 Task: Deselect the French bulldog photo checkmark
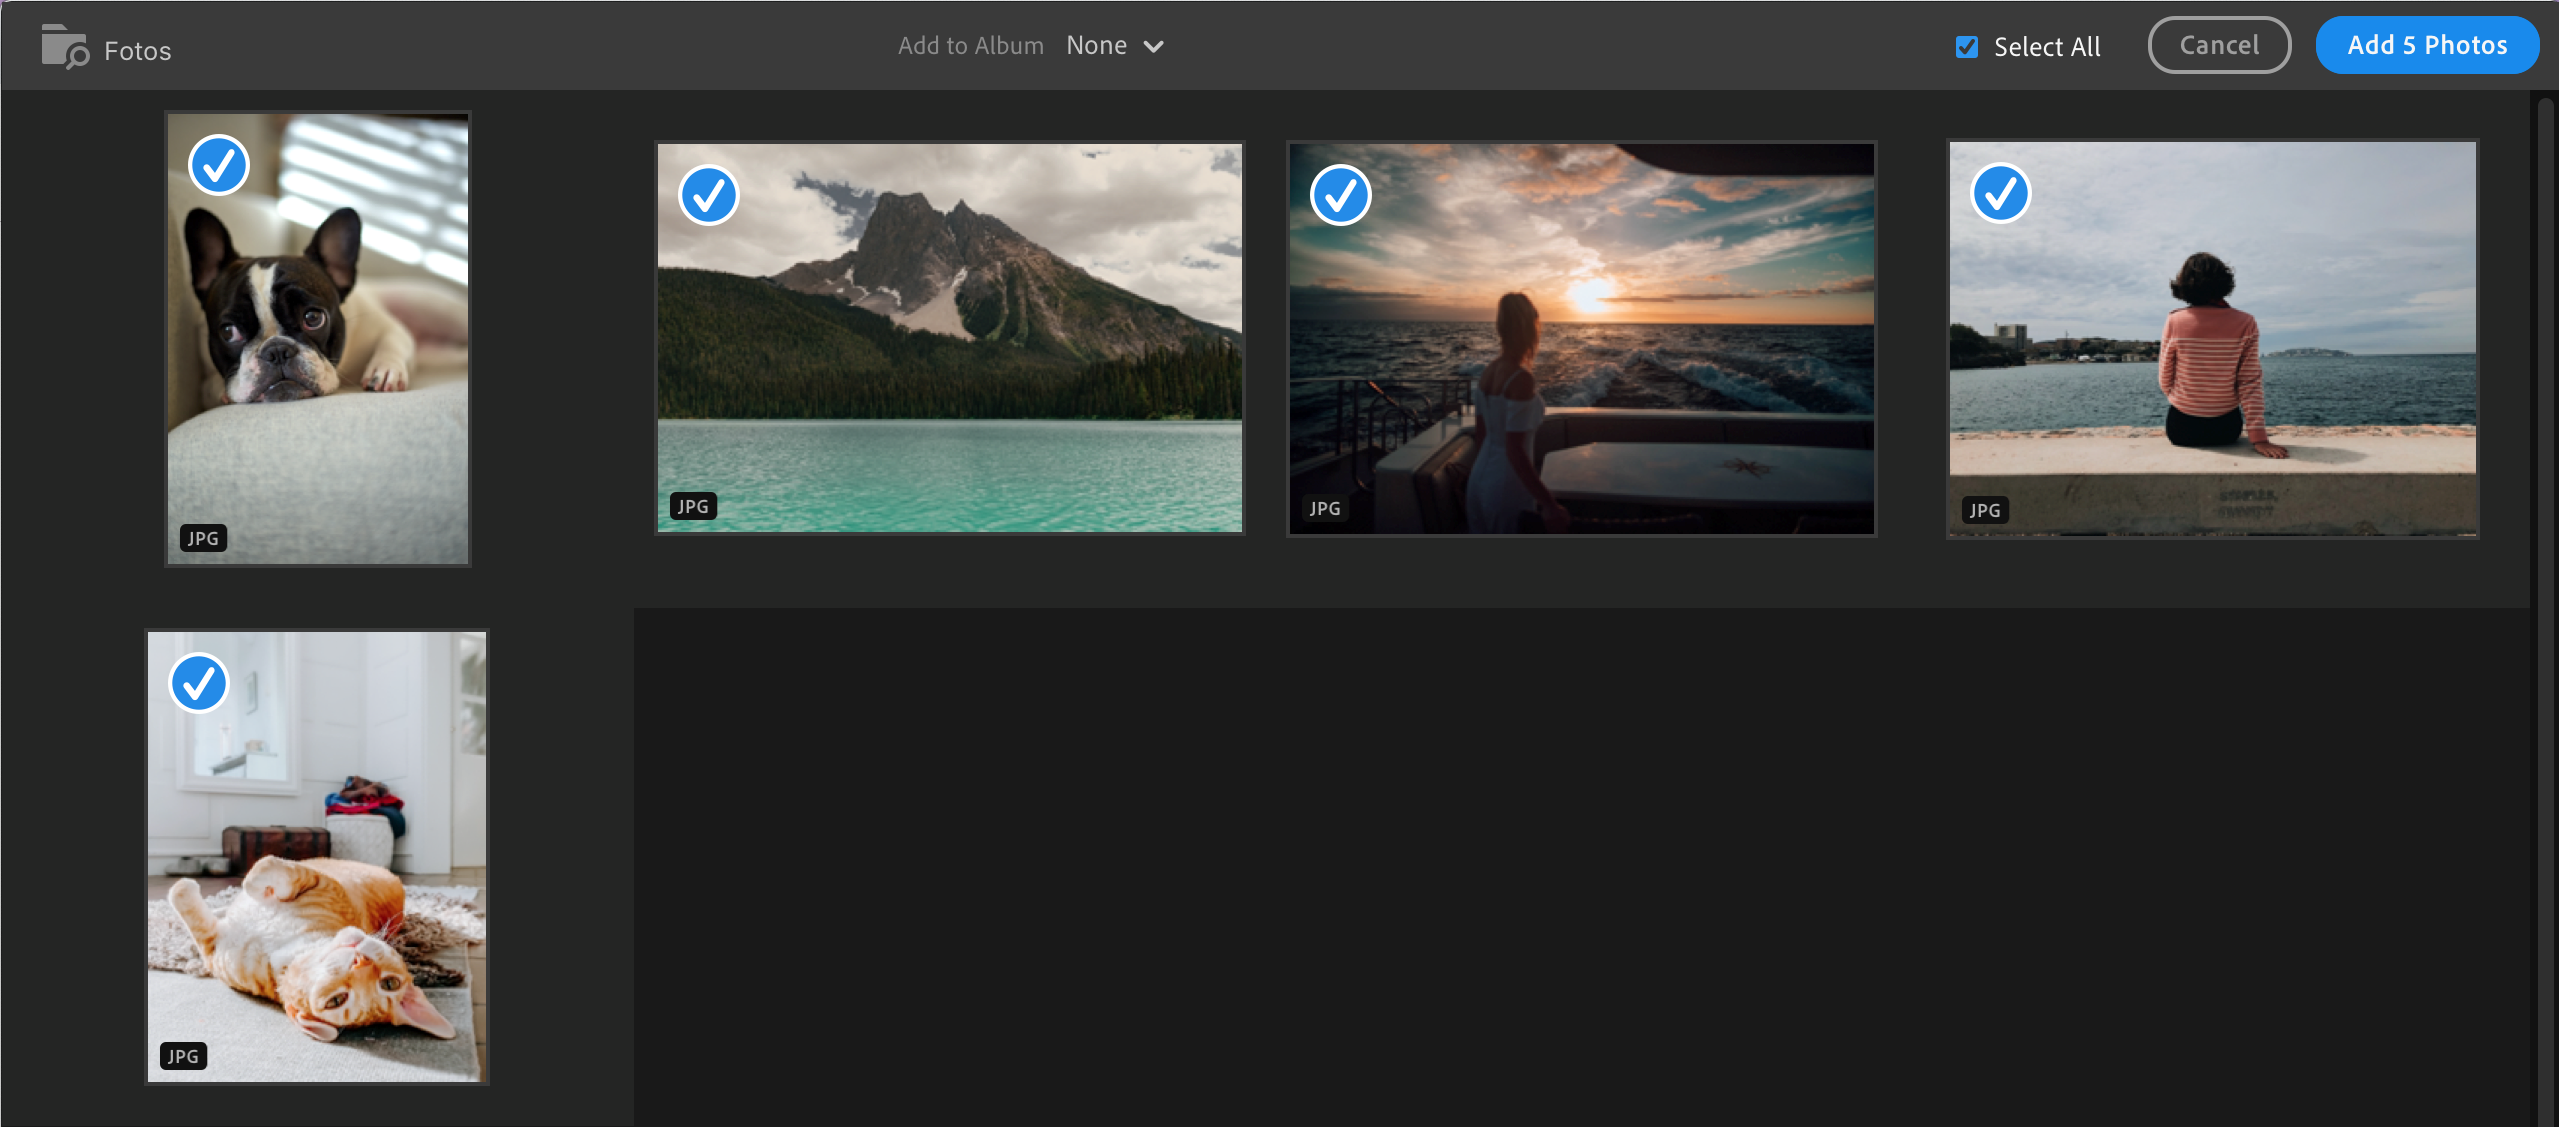219,165
